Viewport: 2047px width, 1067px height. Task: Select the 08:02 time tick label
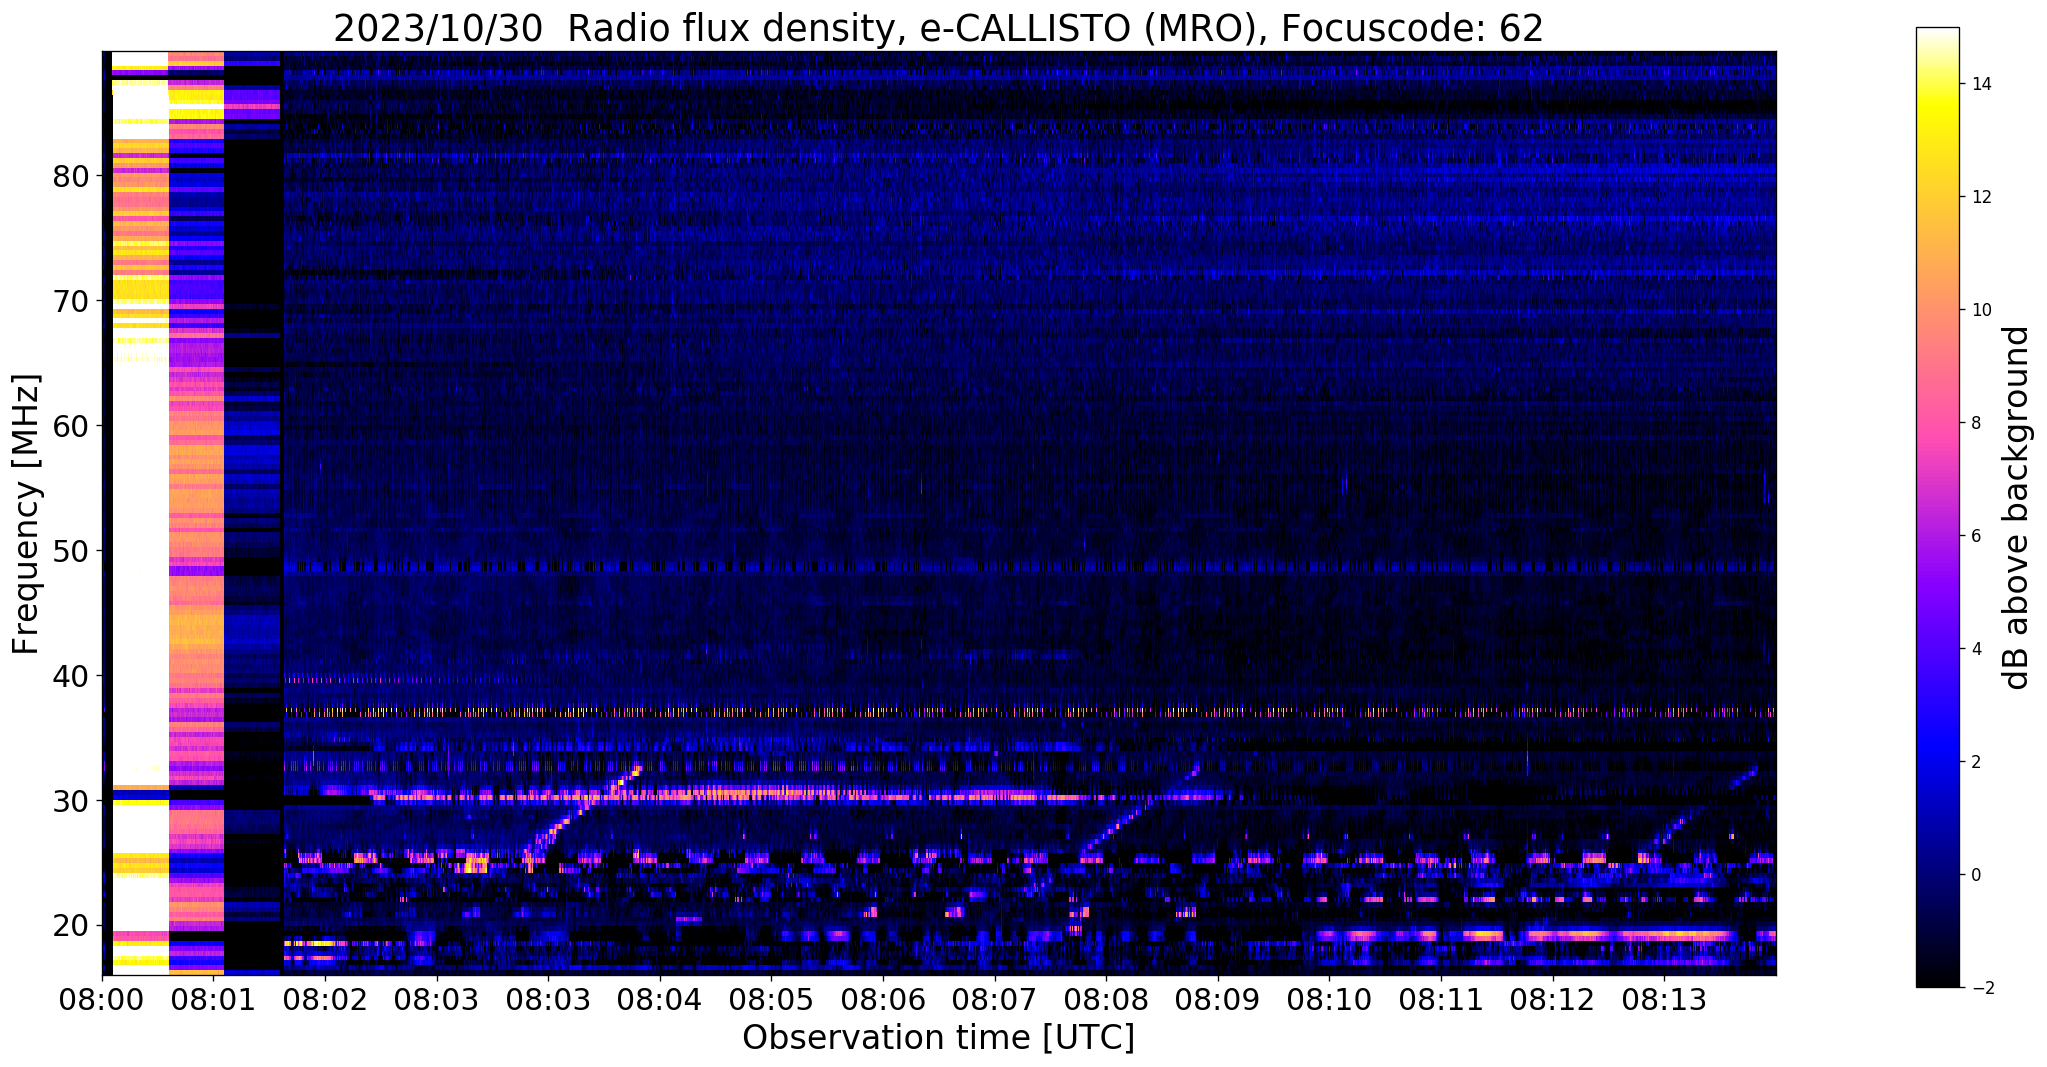click(x=325, y=1001)
